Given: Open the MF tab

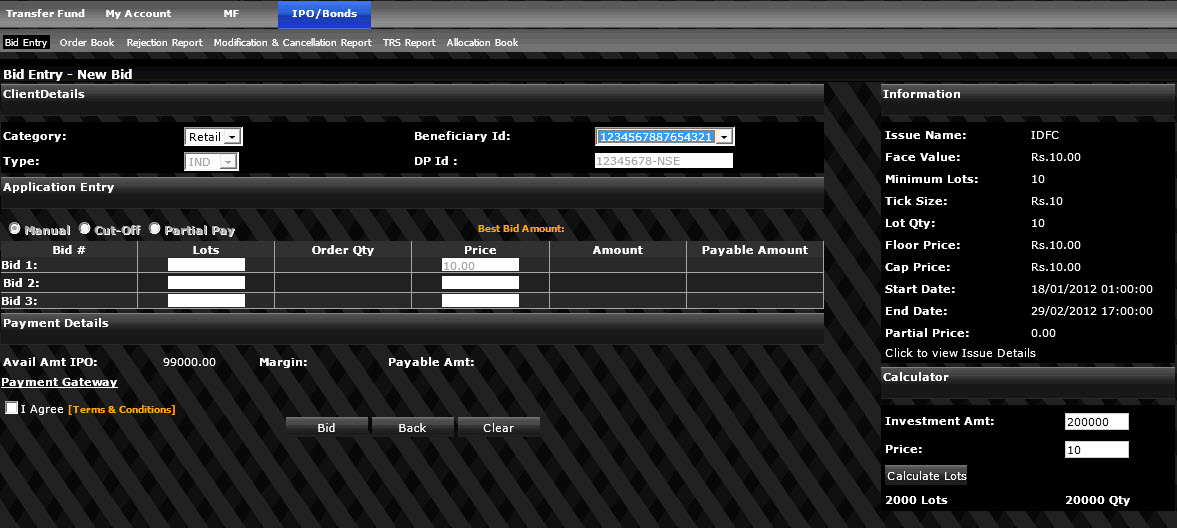Looking at the screenshot, I should [x=231, y=14].
